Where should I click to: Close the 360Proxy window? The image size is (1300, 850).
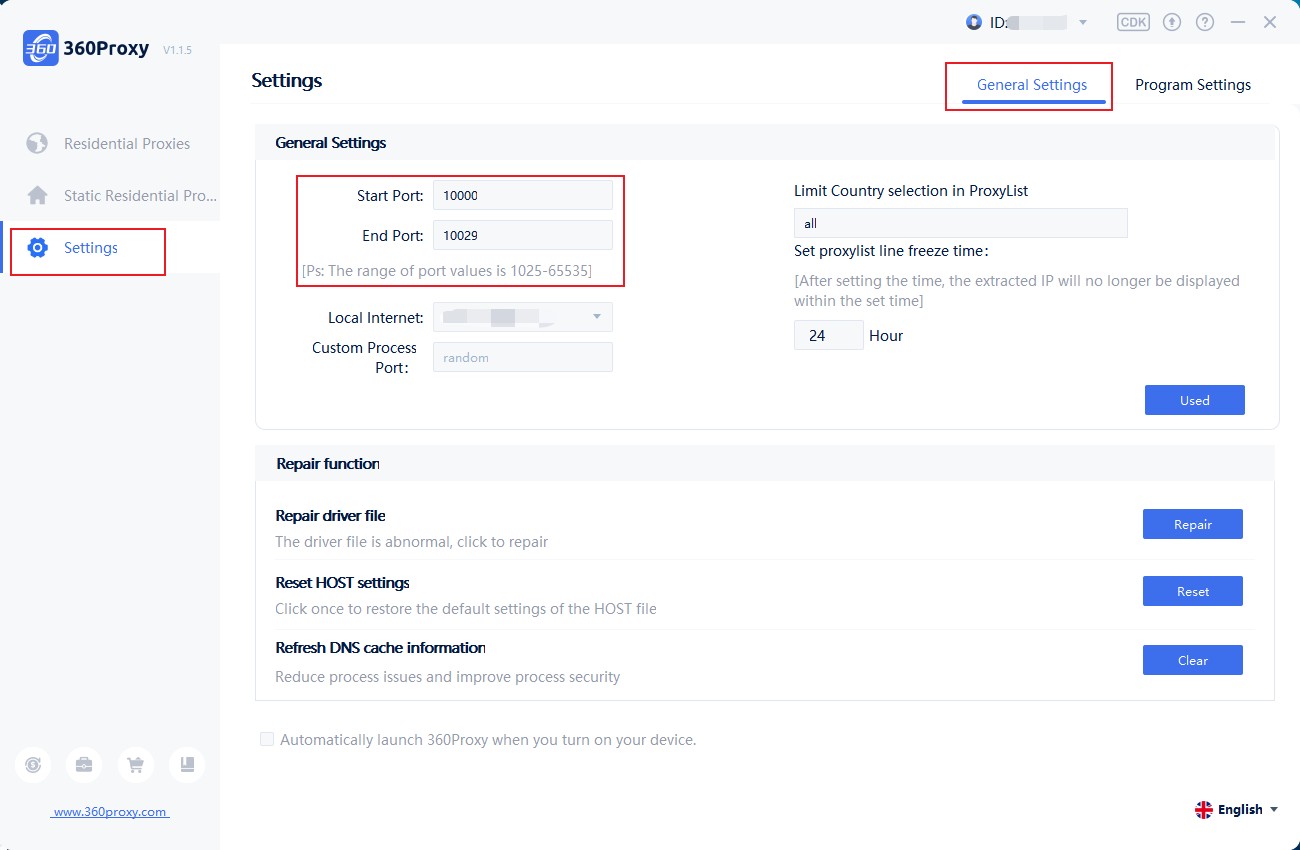tap(1270, 22)
